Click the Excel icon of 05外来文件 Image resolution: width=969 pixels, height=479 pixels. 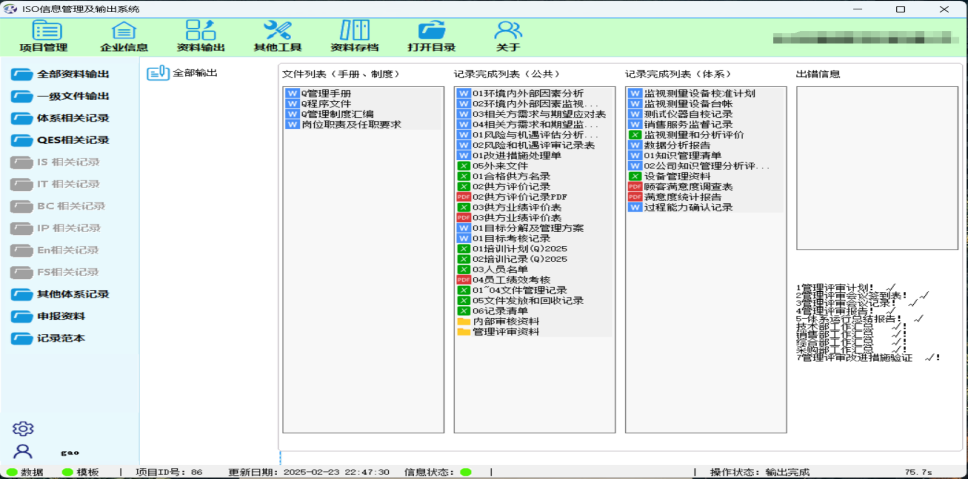[x=463, y=166]
